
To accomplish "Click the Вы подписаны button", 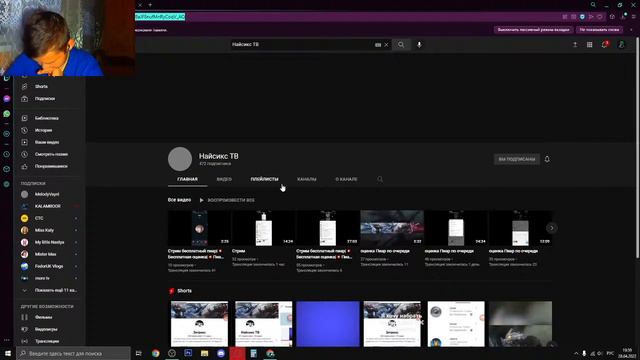I will click(516, 159).
